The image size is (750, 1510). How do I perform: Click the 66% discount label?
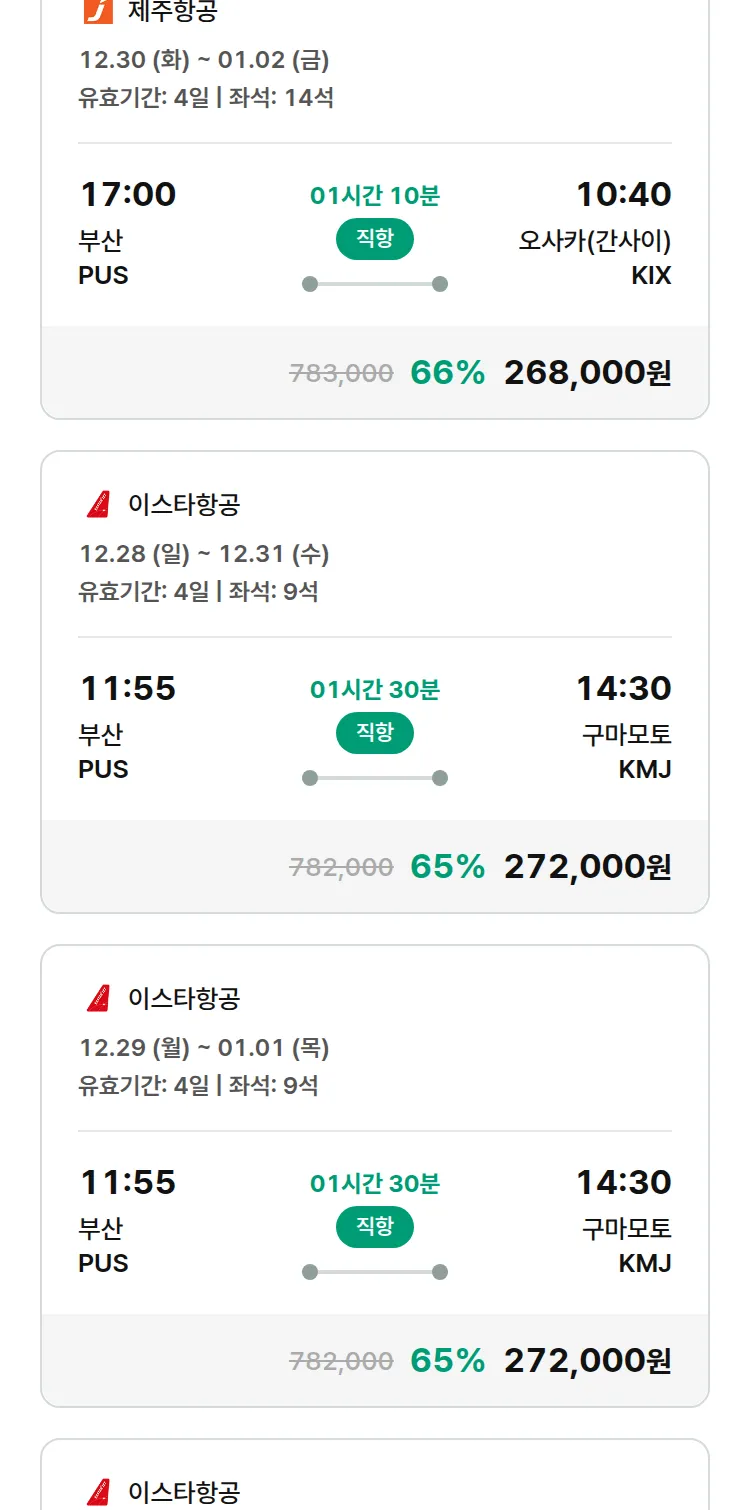tap(447, 373)
